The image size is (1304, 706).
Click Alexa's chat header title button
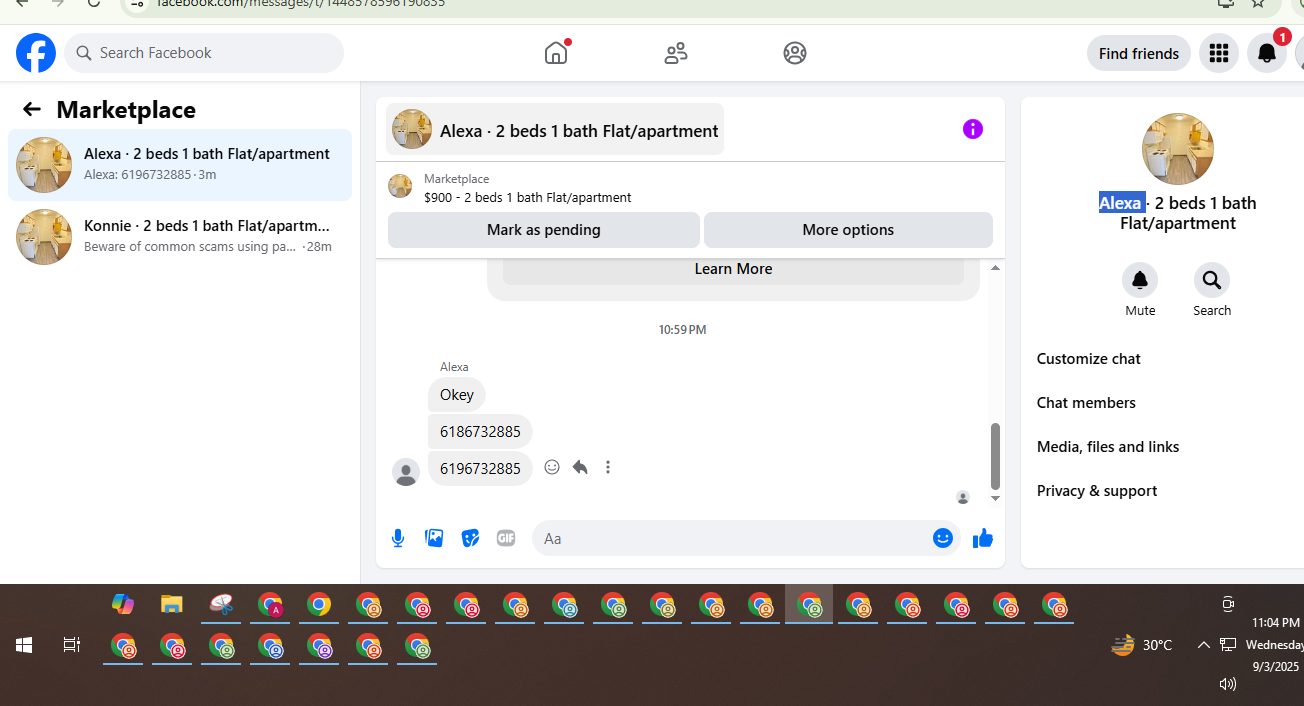(555, 130)
